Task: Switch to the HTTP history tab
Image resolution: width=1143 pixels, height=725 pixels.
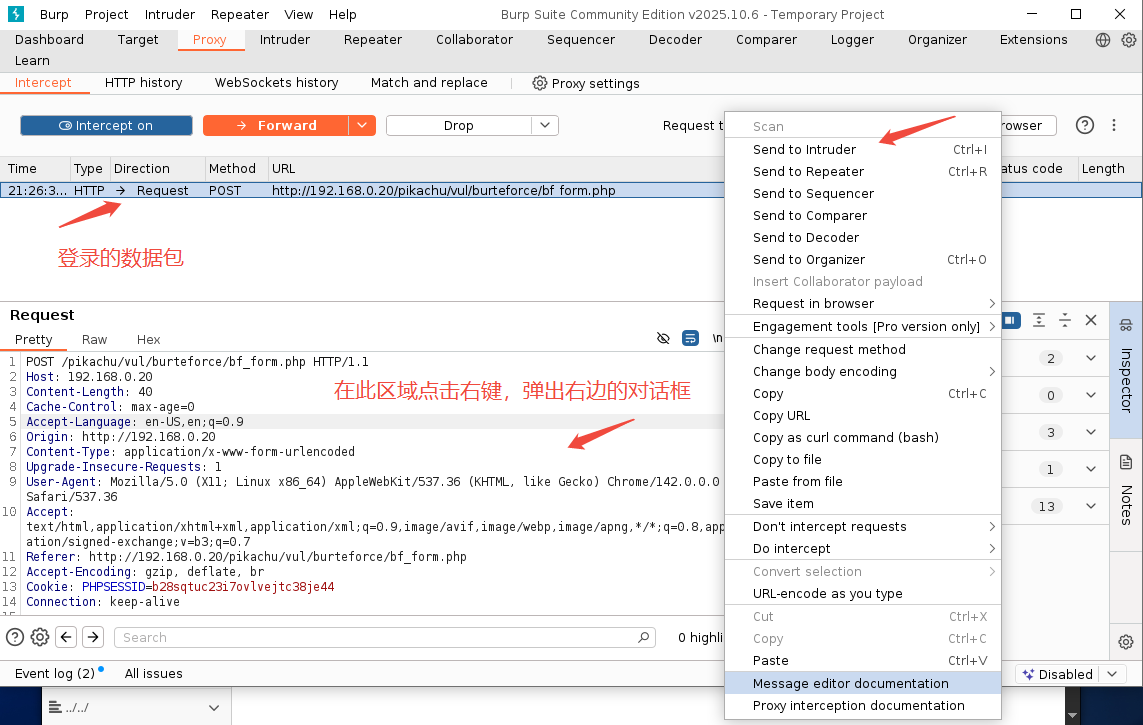Action: pos(144,83)
